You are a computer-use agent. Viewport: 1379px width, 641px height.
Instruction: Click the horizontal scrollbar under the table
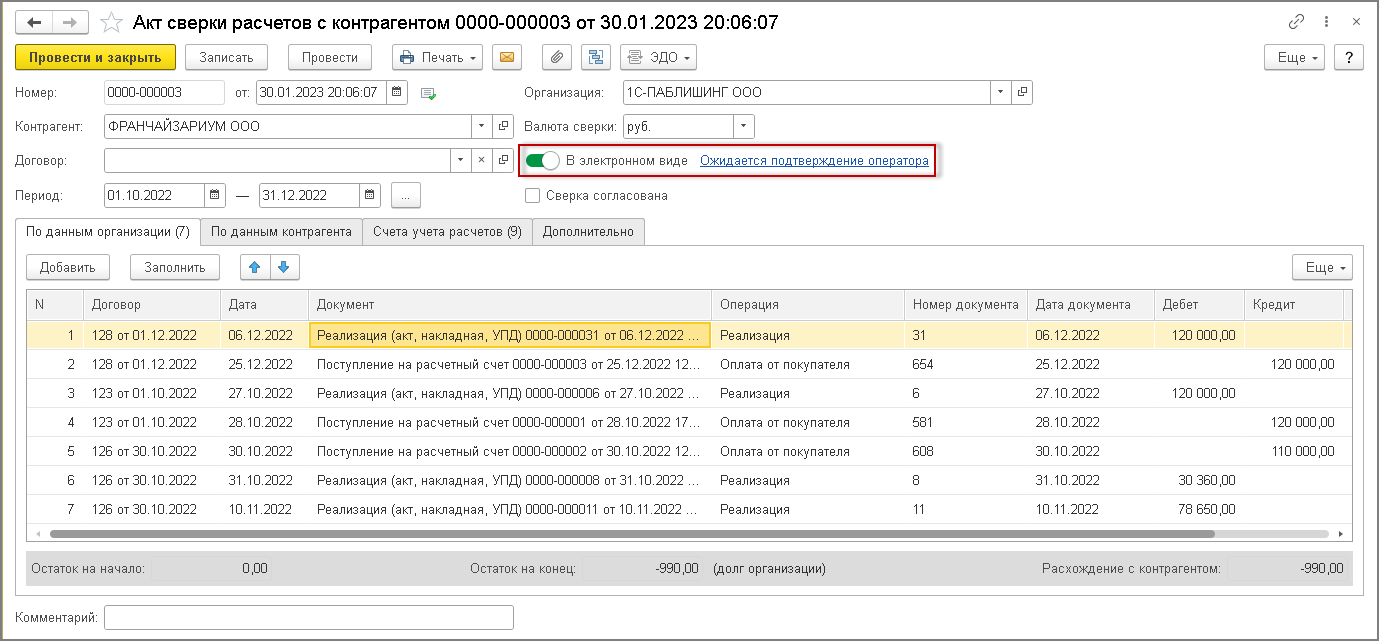click(x=681, y=534)
